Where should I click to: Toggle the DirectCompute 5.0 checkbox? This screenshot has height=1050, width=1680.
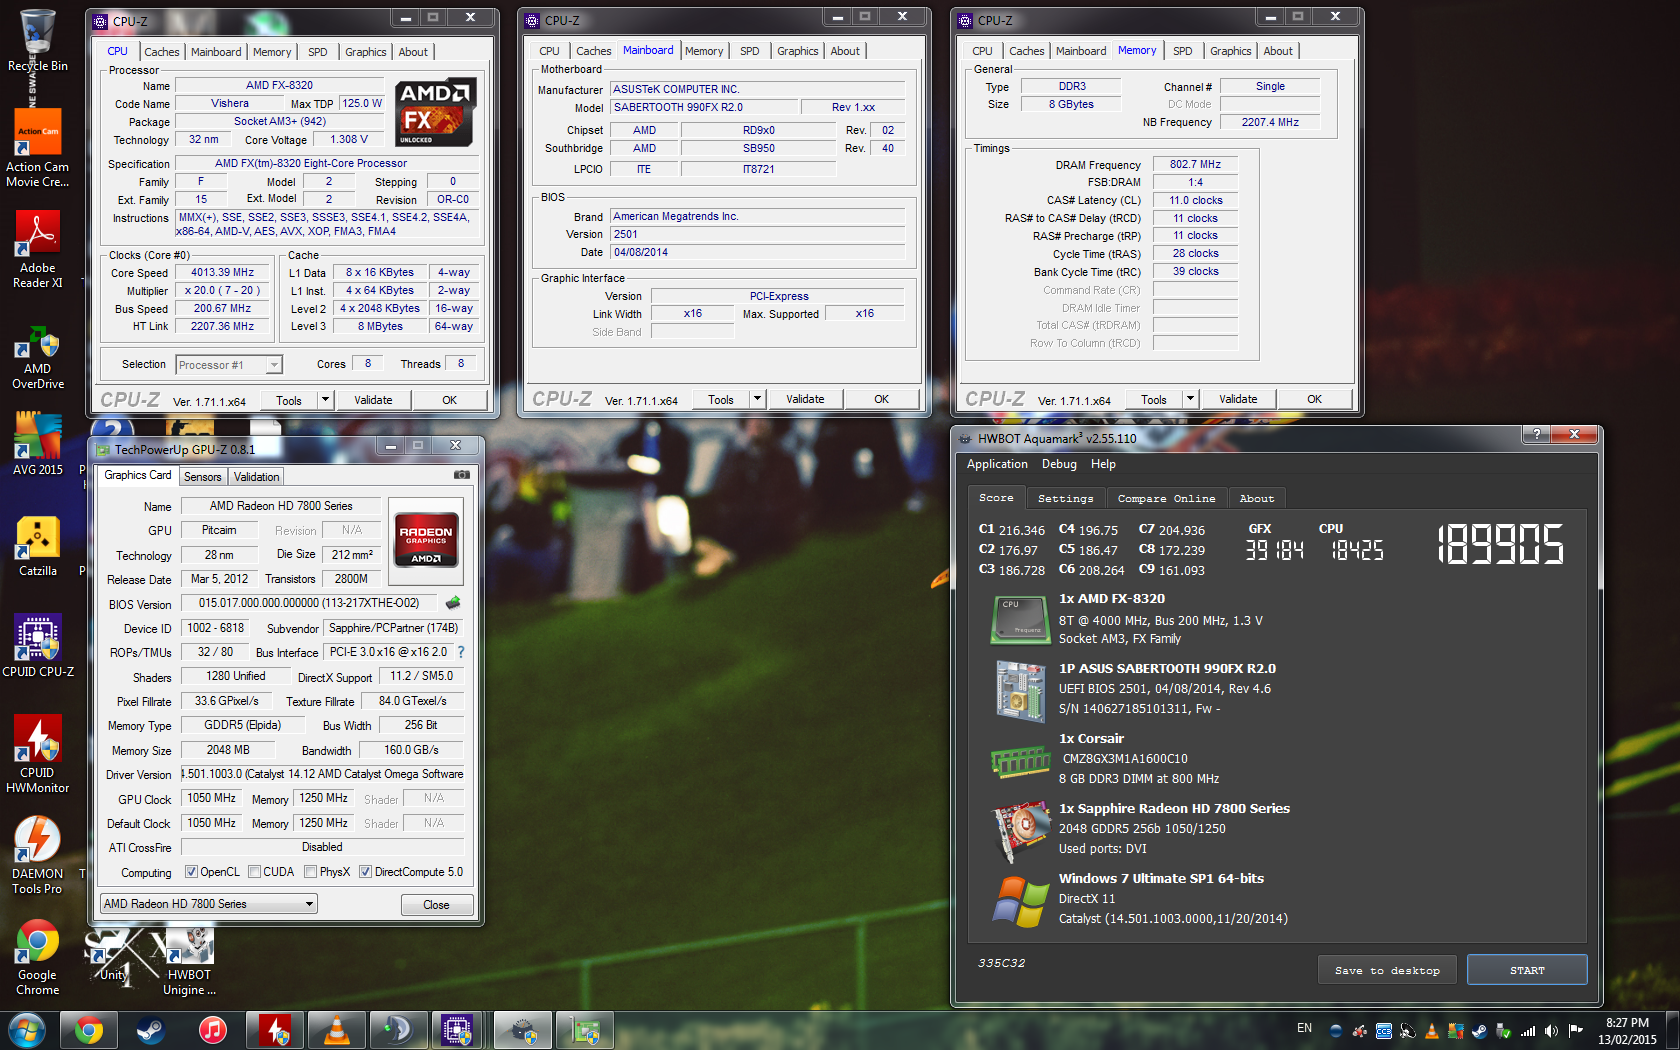[x=365, y=872]
